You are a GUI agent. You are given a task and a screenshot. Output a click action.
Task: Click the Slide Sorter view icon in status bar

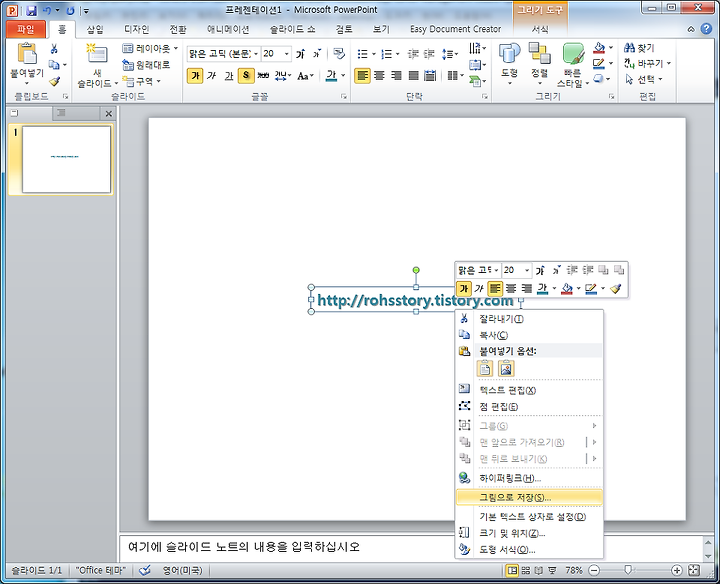(x=525, y=570)
